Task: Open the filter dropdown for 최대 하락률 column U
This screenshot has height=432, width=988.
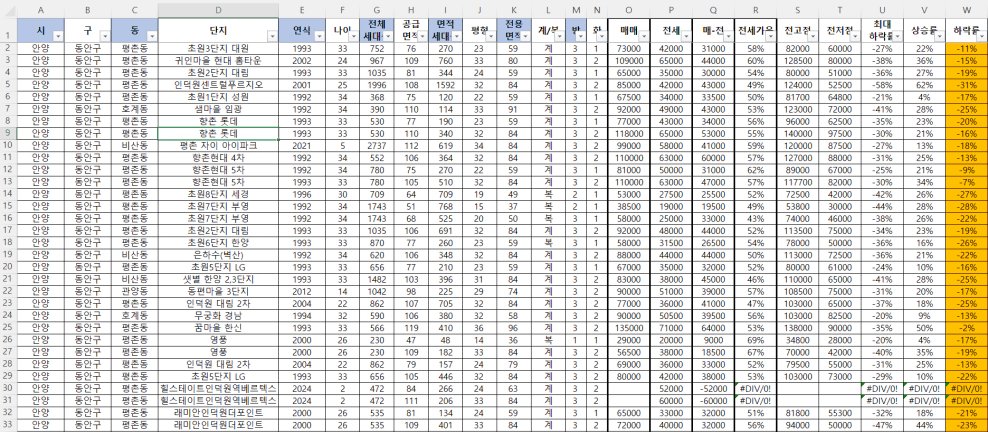Action: (x=897, y=37)
